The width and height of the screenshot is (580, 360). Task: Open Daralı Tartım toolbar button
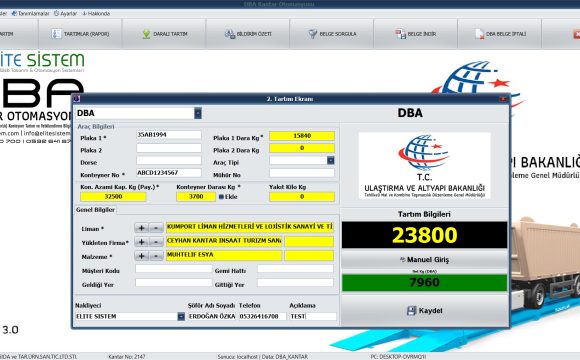pyautogui.click(x=164, y=34)
